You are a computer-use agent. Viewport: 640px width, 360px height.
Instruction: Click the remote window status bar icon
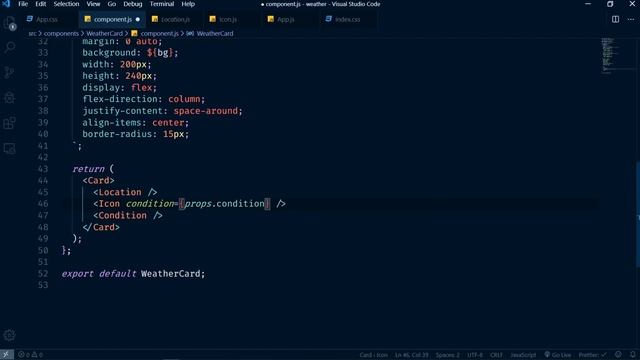[x=6, y=355]
